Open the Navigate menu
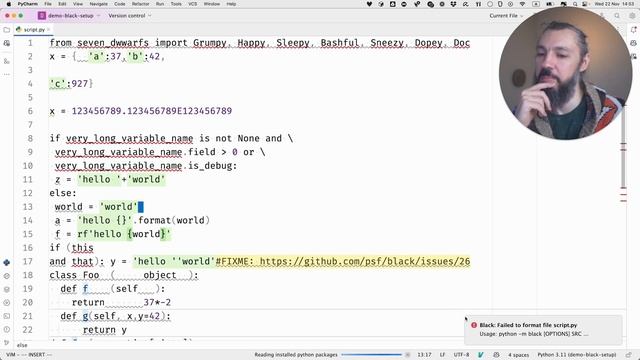Image resolution: width=640 pixels, height=360 pixels. (98, 4)
